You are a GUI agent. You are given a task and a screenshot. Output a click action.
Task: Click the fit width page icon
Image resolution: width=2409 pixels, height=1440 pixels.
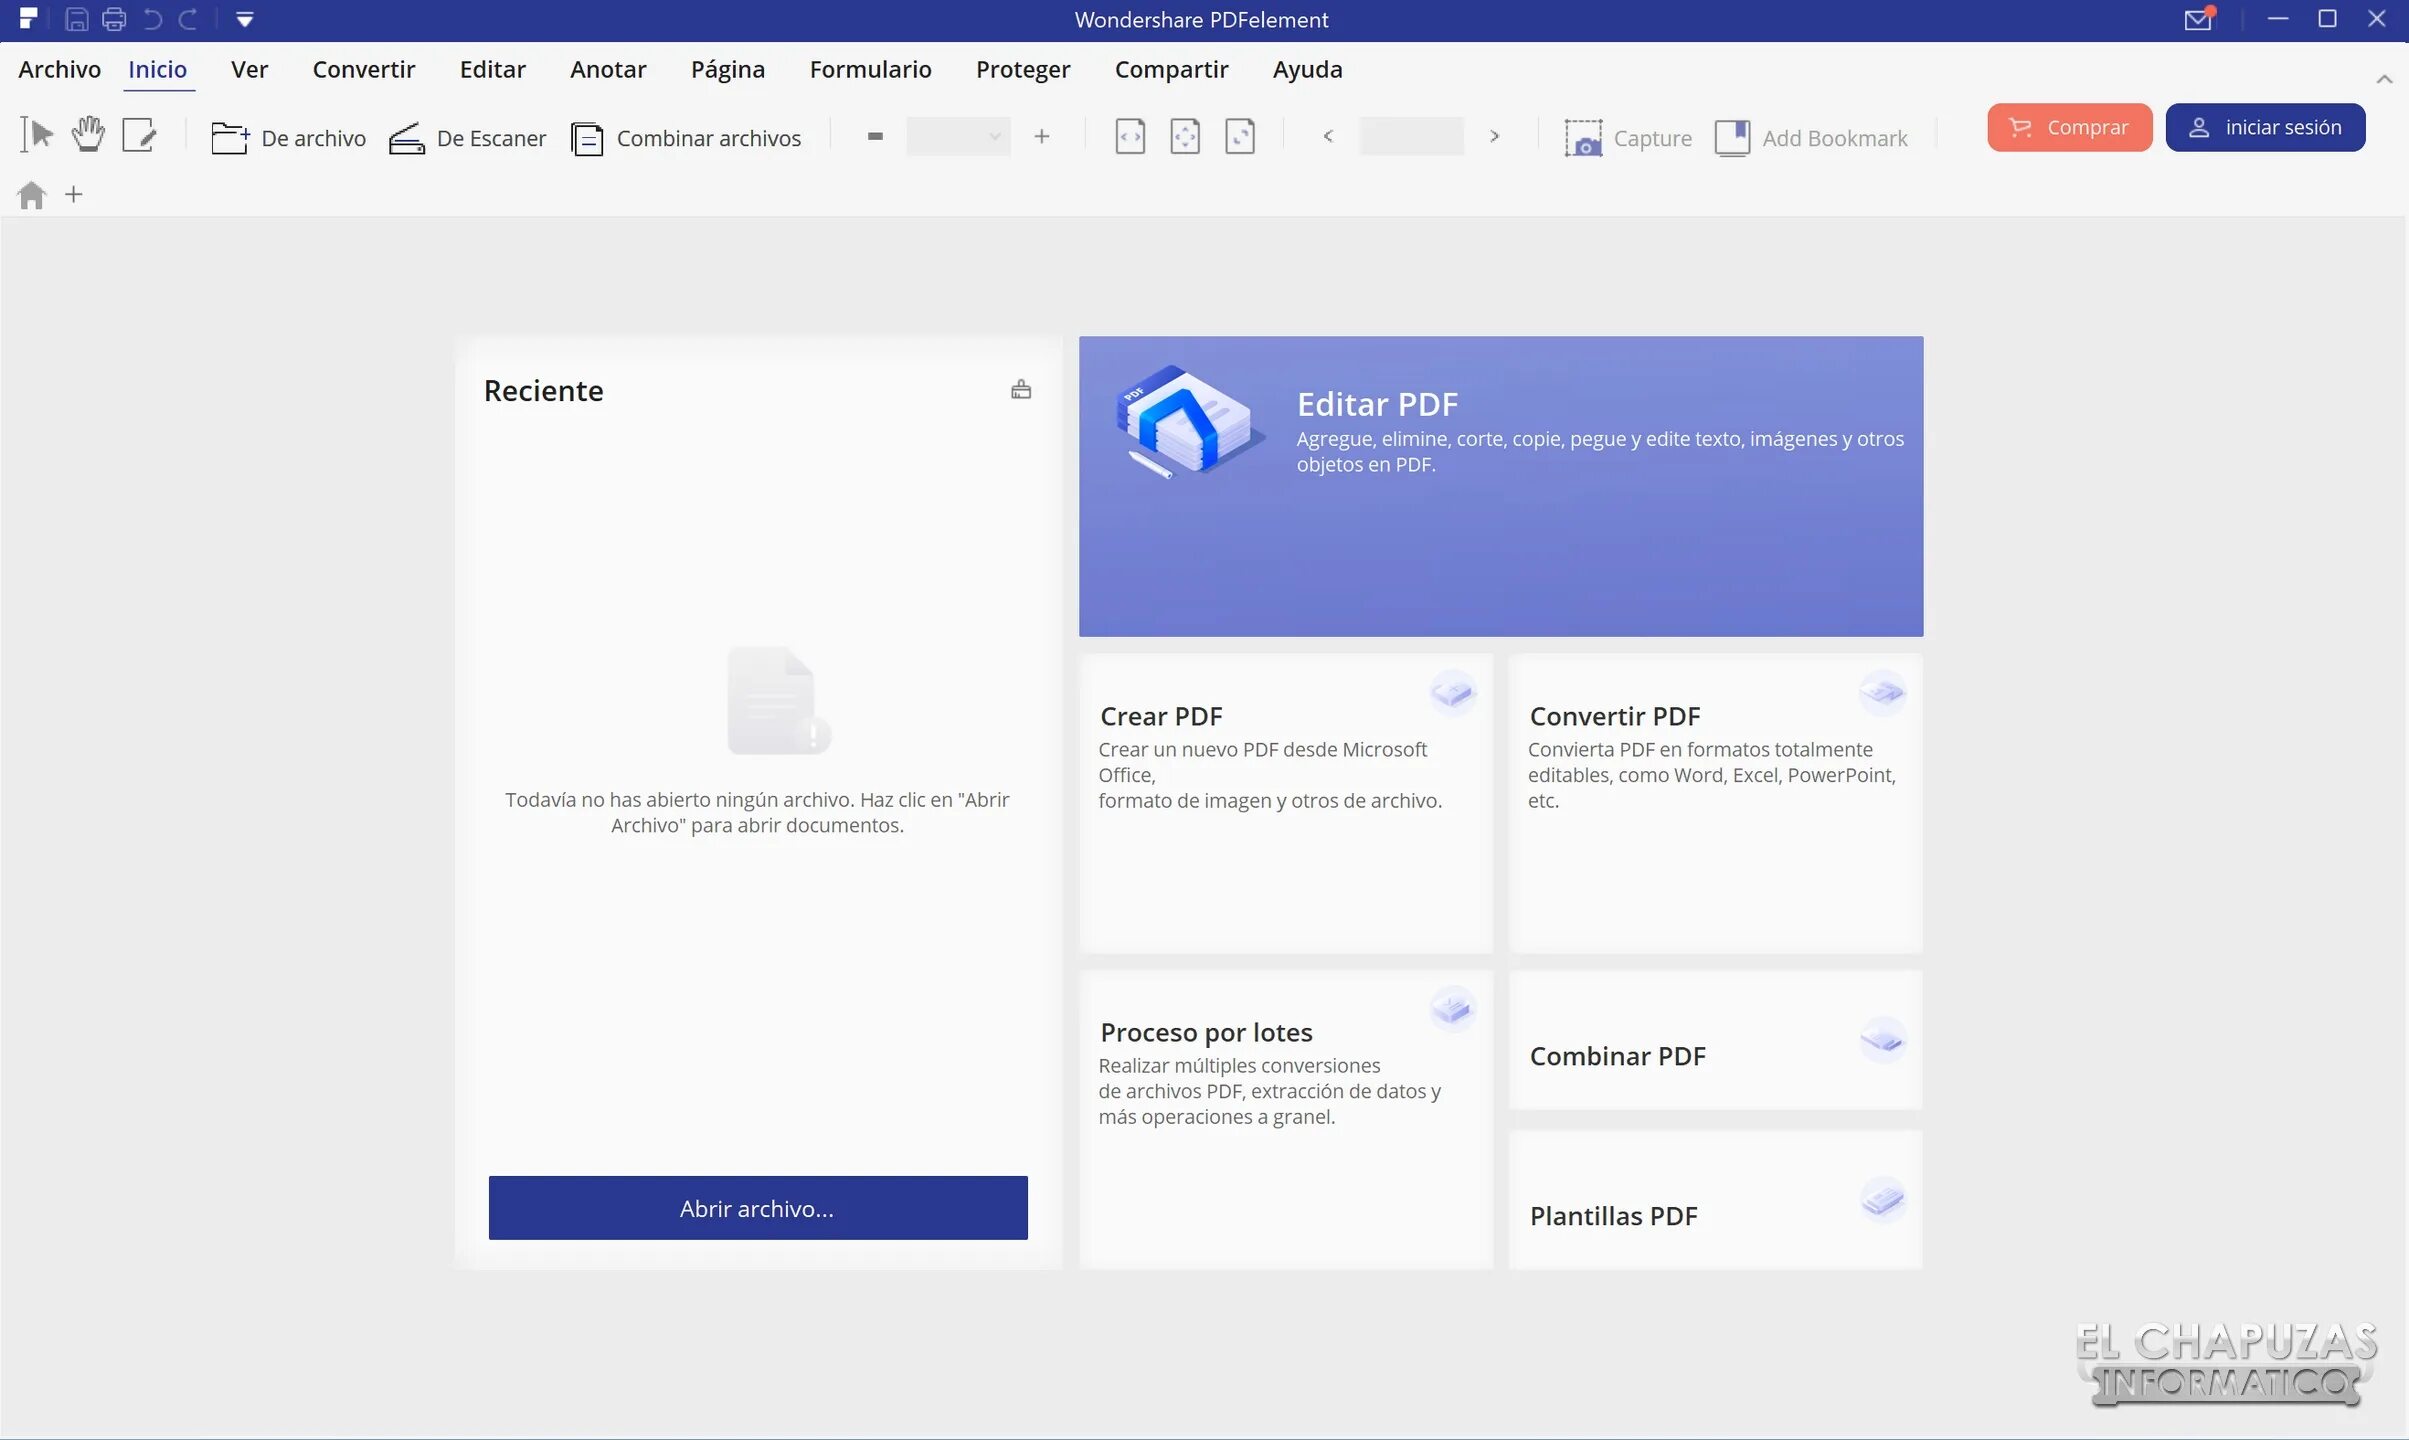pos(1130,136)
